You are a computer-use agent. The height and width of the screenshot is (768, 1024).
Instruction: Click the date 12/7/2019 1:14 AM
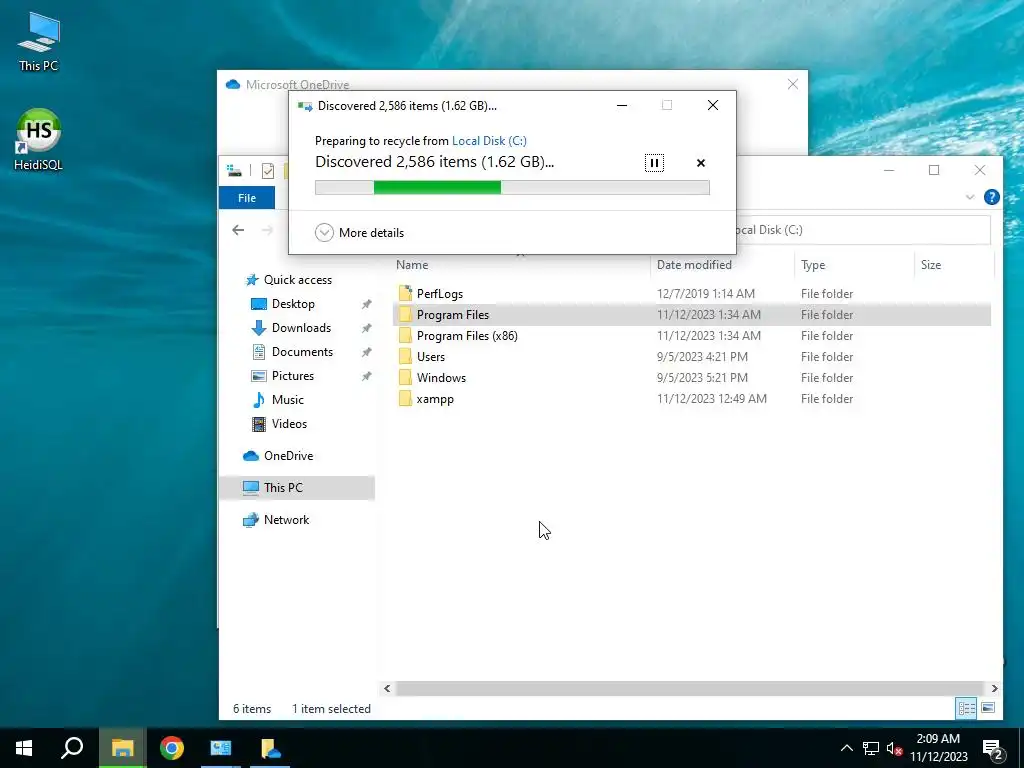tap(706, 294)
